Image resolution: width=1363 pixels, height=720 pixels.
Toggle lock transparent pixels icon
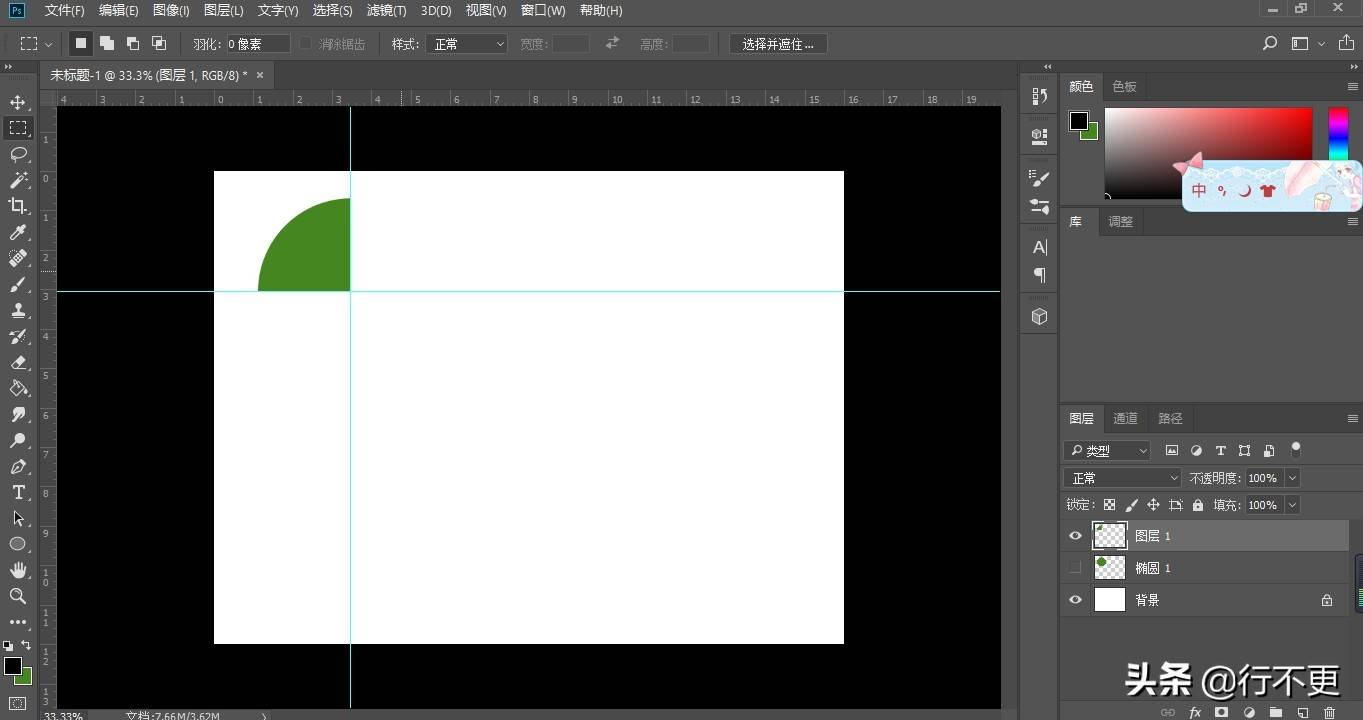pyautogui.click(x=1109, y=505)
